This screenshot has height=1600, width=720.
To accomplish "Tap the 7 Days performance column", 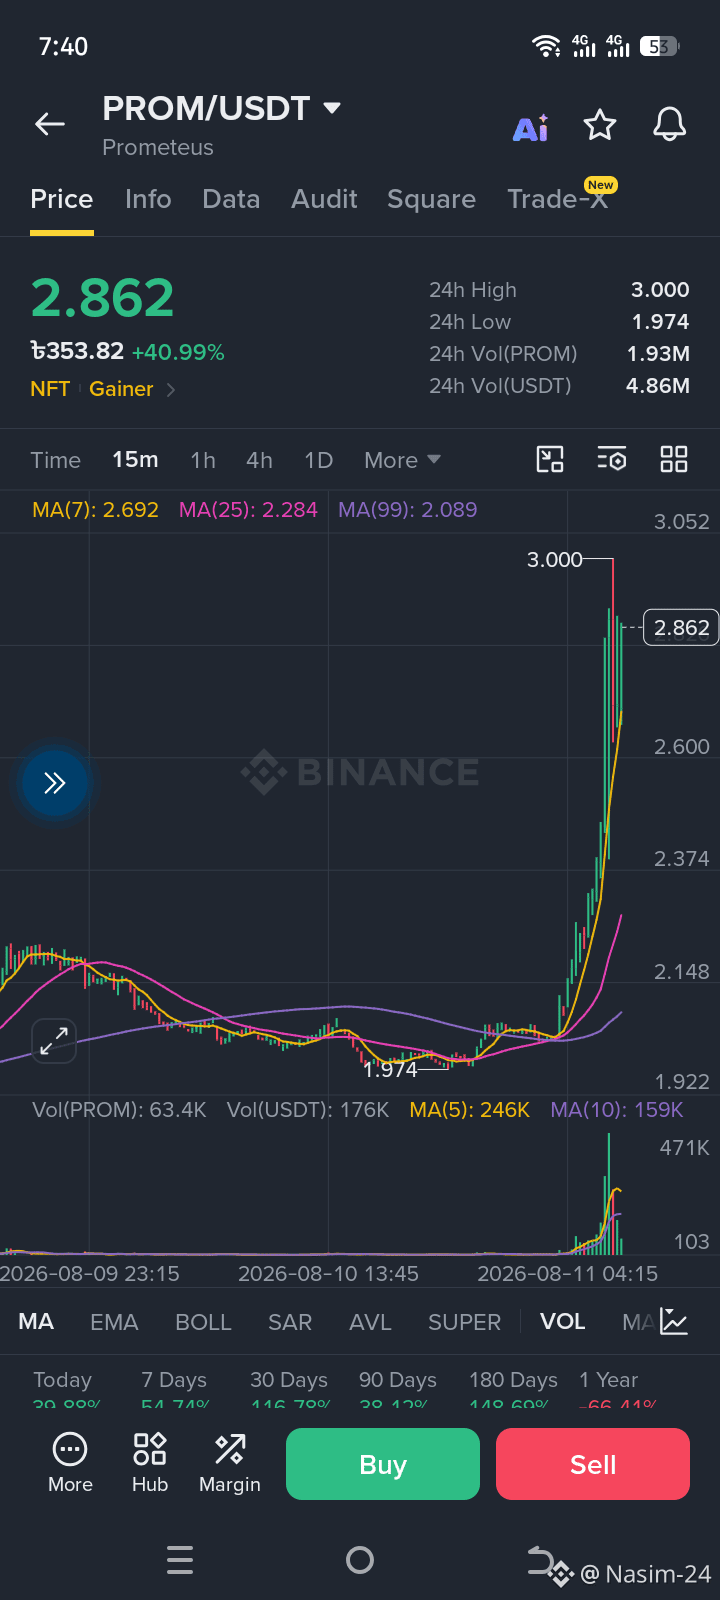I will [175, 1391].
